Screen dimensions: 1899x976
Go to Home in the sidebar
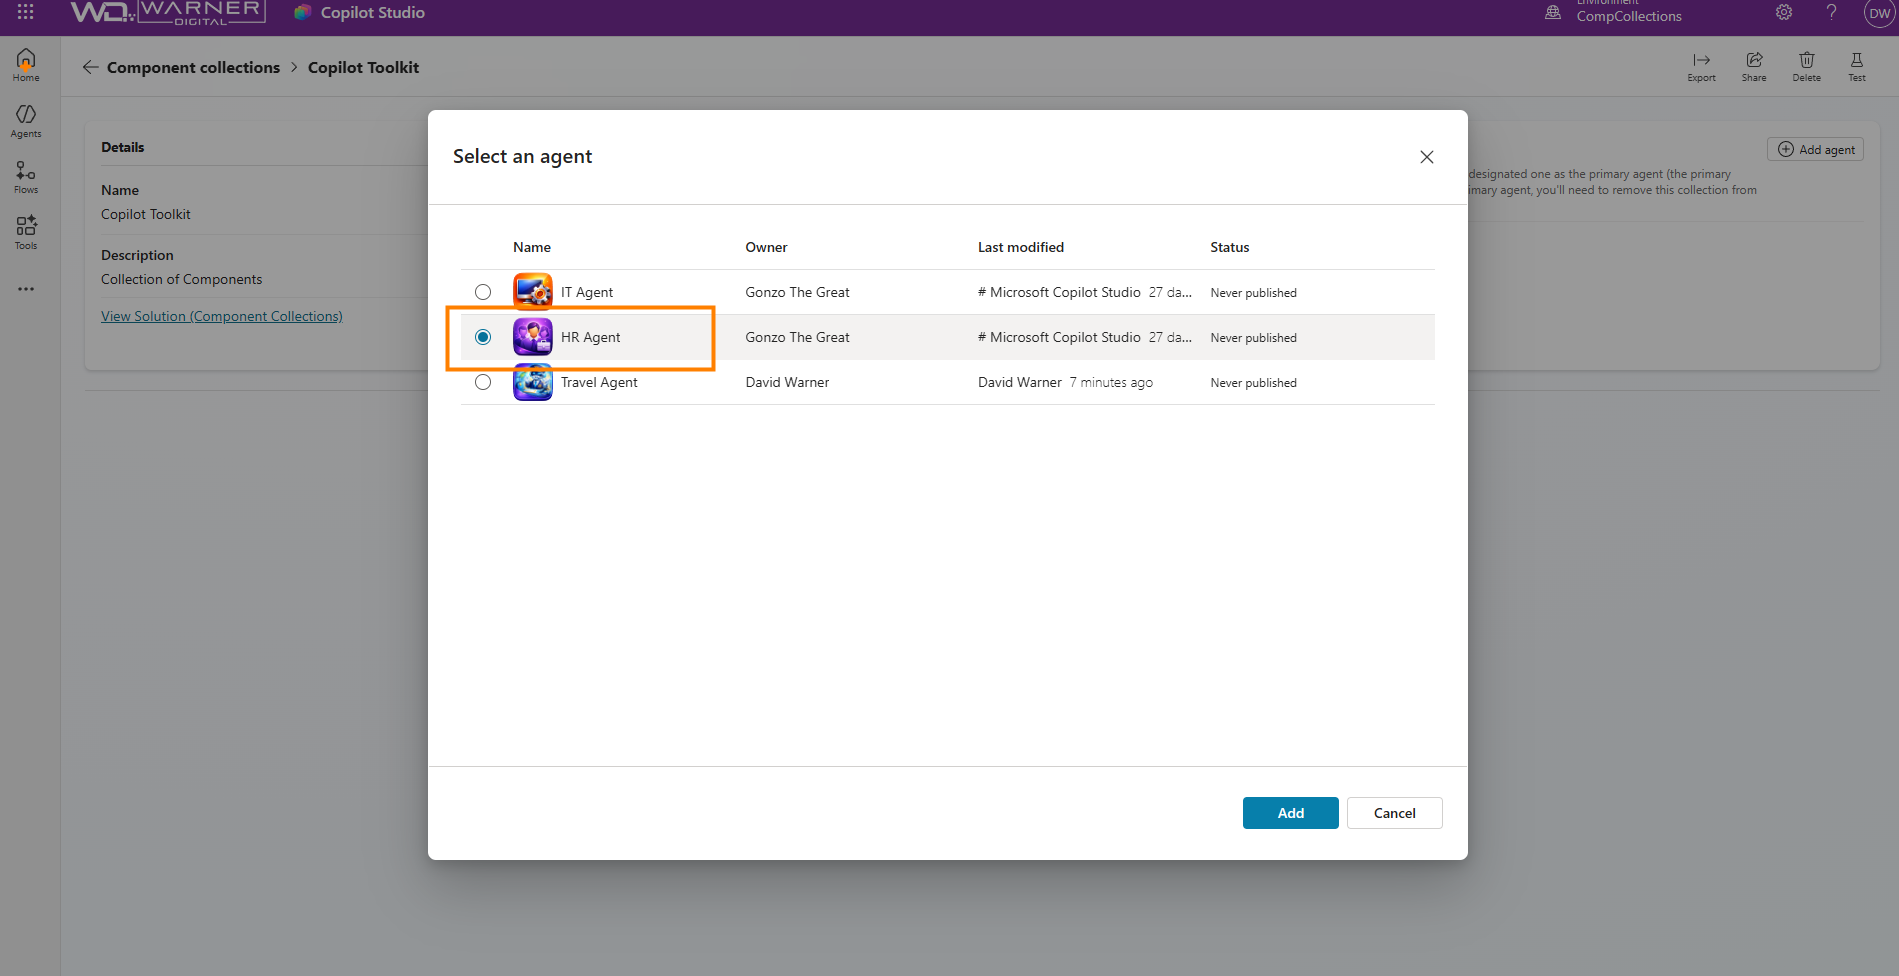(26, 65)
